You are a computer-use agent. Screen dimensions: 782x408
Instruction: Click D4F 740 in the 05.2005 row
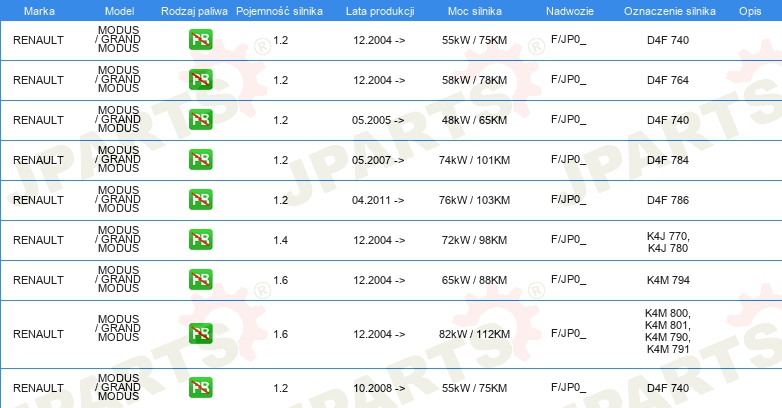pyautogui.click(x=668, y=120)
